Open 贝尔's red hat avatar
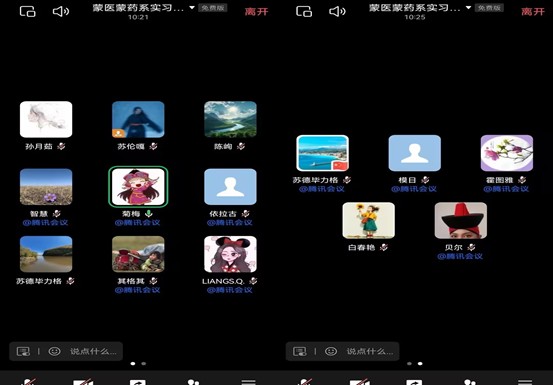Viewport: 553px width, 385px height. 461,220
